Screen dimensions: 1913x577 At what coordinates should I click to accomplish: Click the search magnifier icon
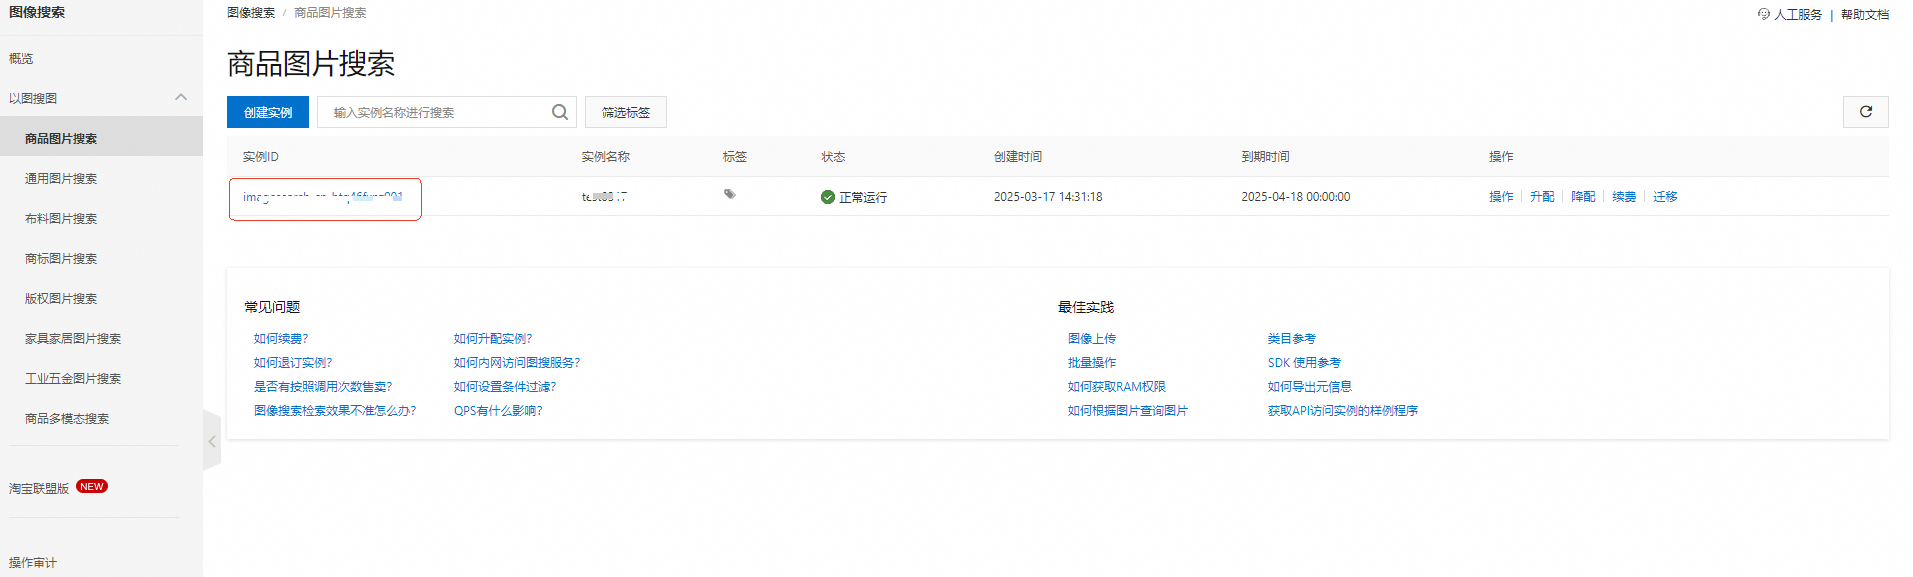click(560, 112)
